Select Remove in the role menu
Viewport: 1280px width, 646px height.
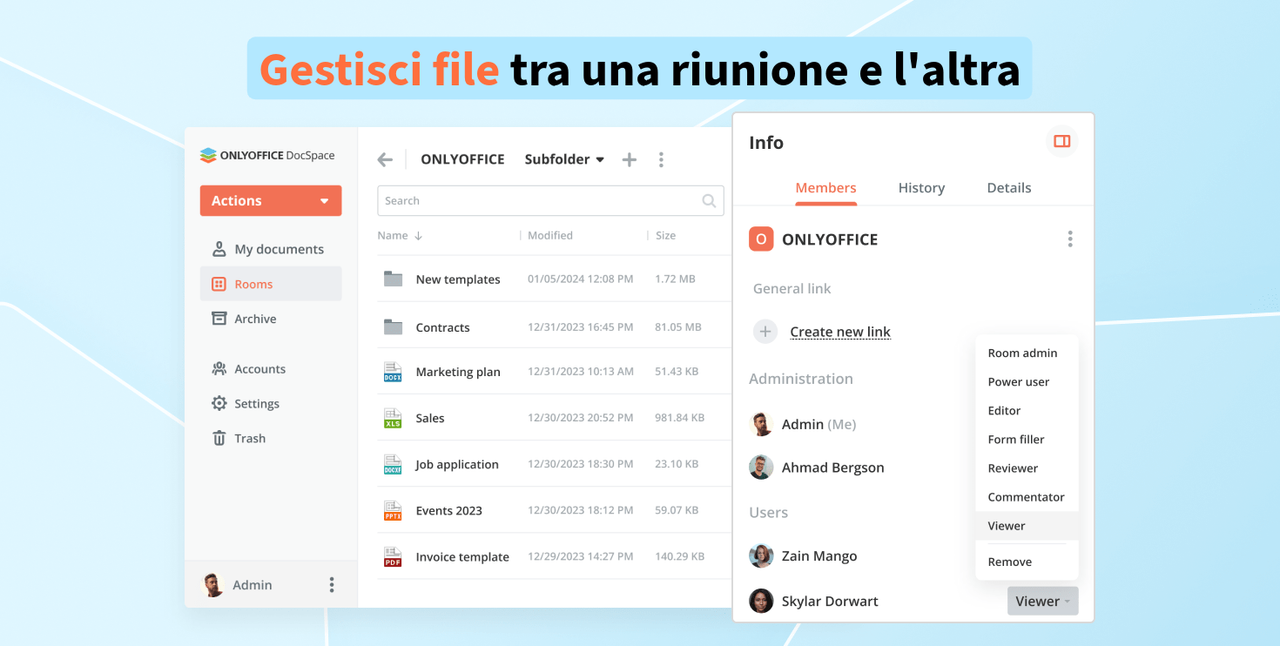click(x=1027, y=562)
